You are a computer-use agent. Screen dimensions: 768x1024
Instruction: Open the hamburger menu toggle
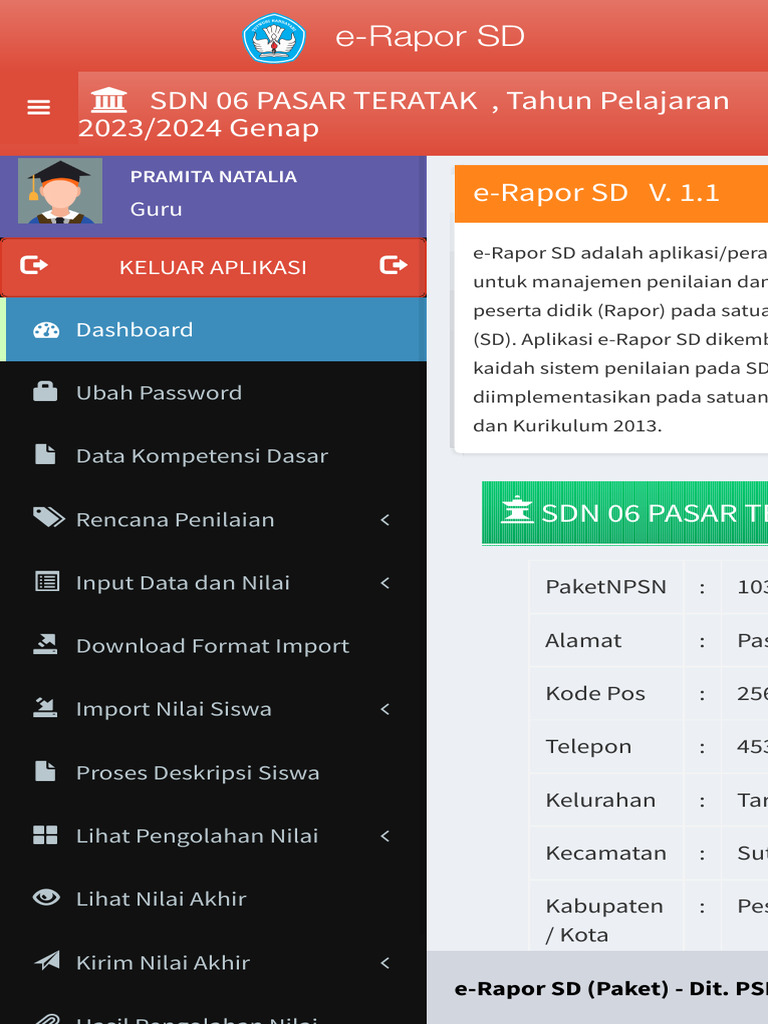click(x=39, y=107)
